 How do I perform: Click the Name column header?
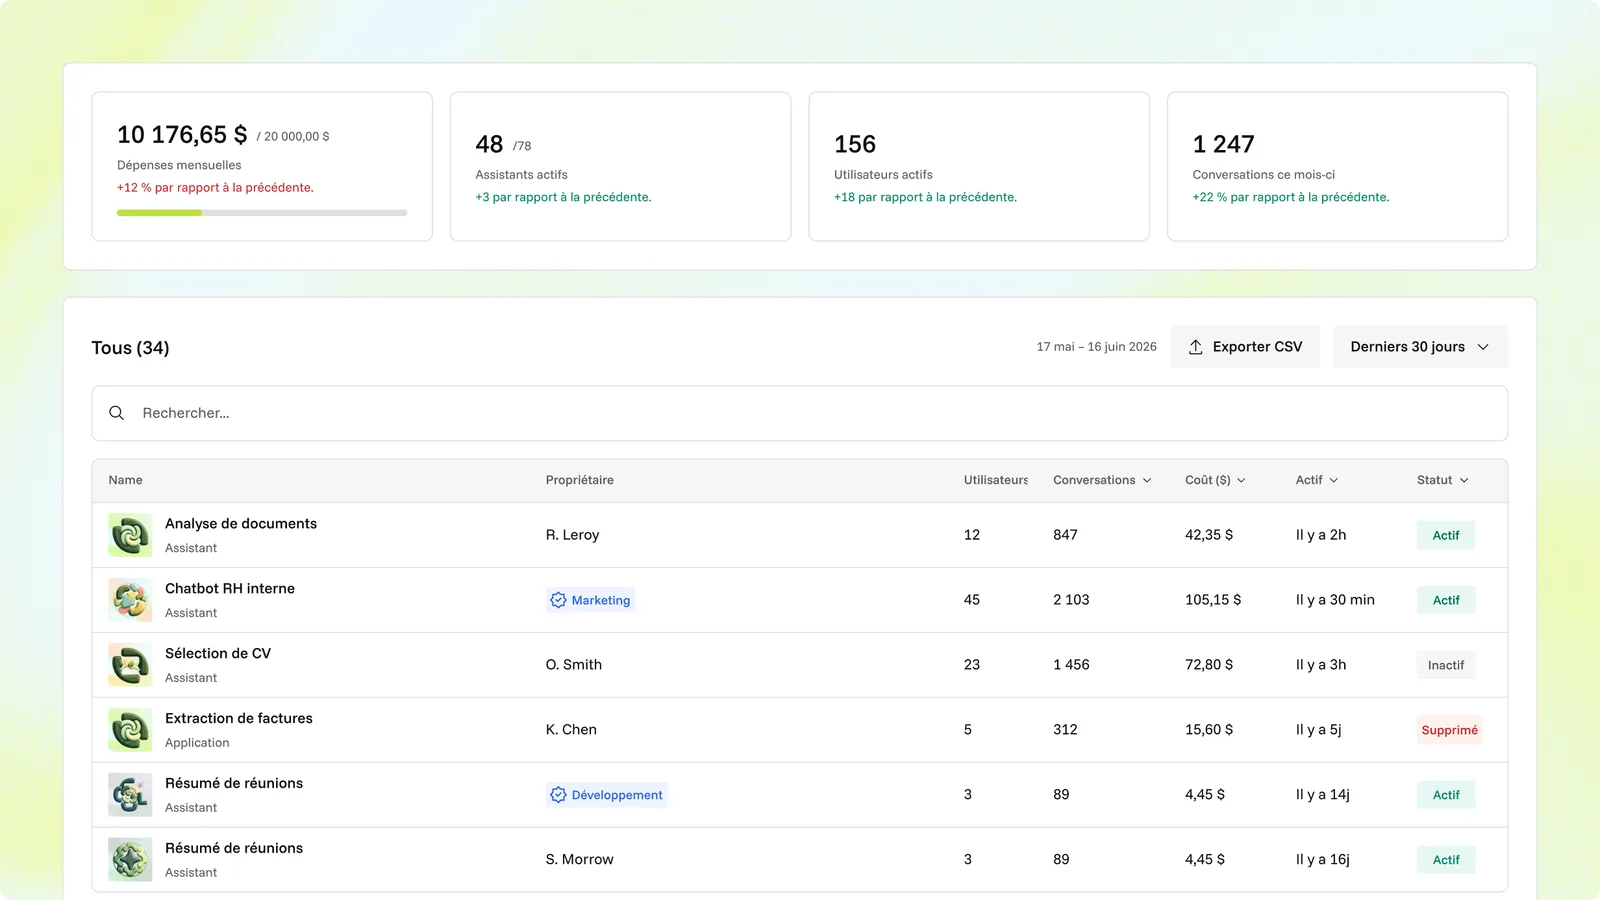pyautogui.click(x=126, y=480)
